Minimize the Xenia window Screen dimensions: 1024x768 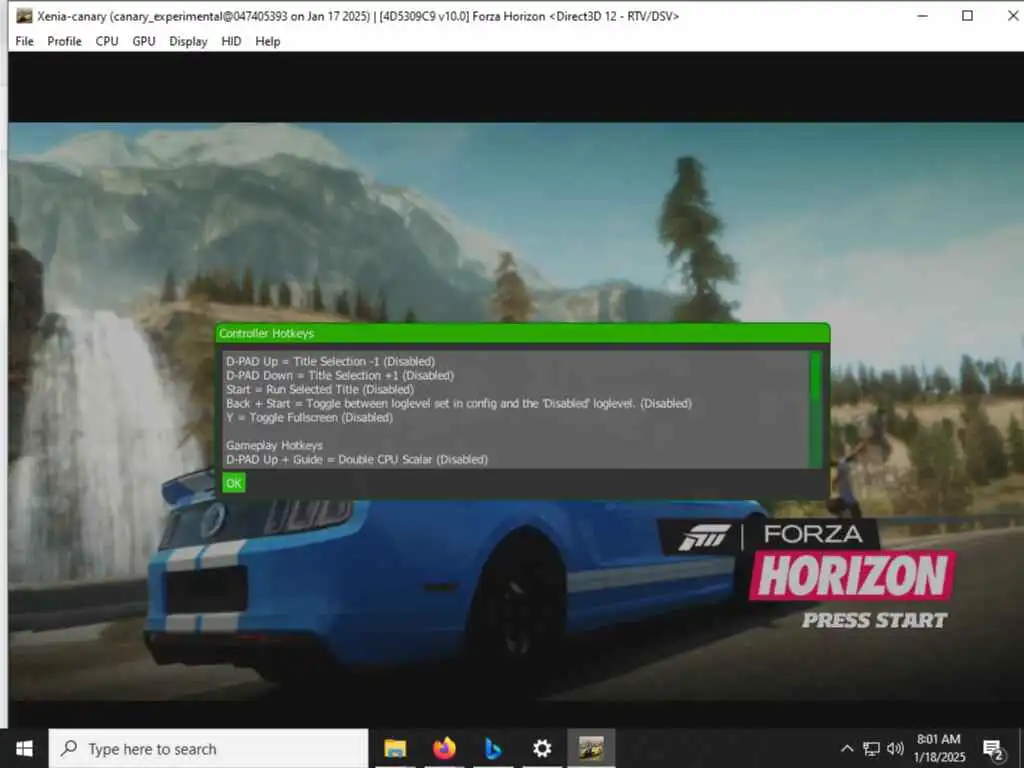(923, 16)
